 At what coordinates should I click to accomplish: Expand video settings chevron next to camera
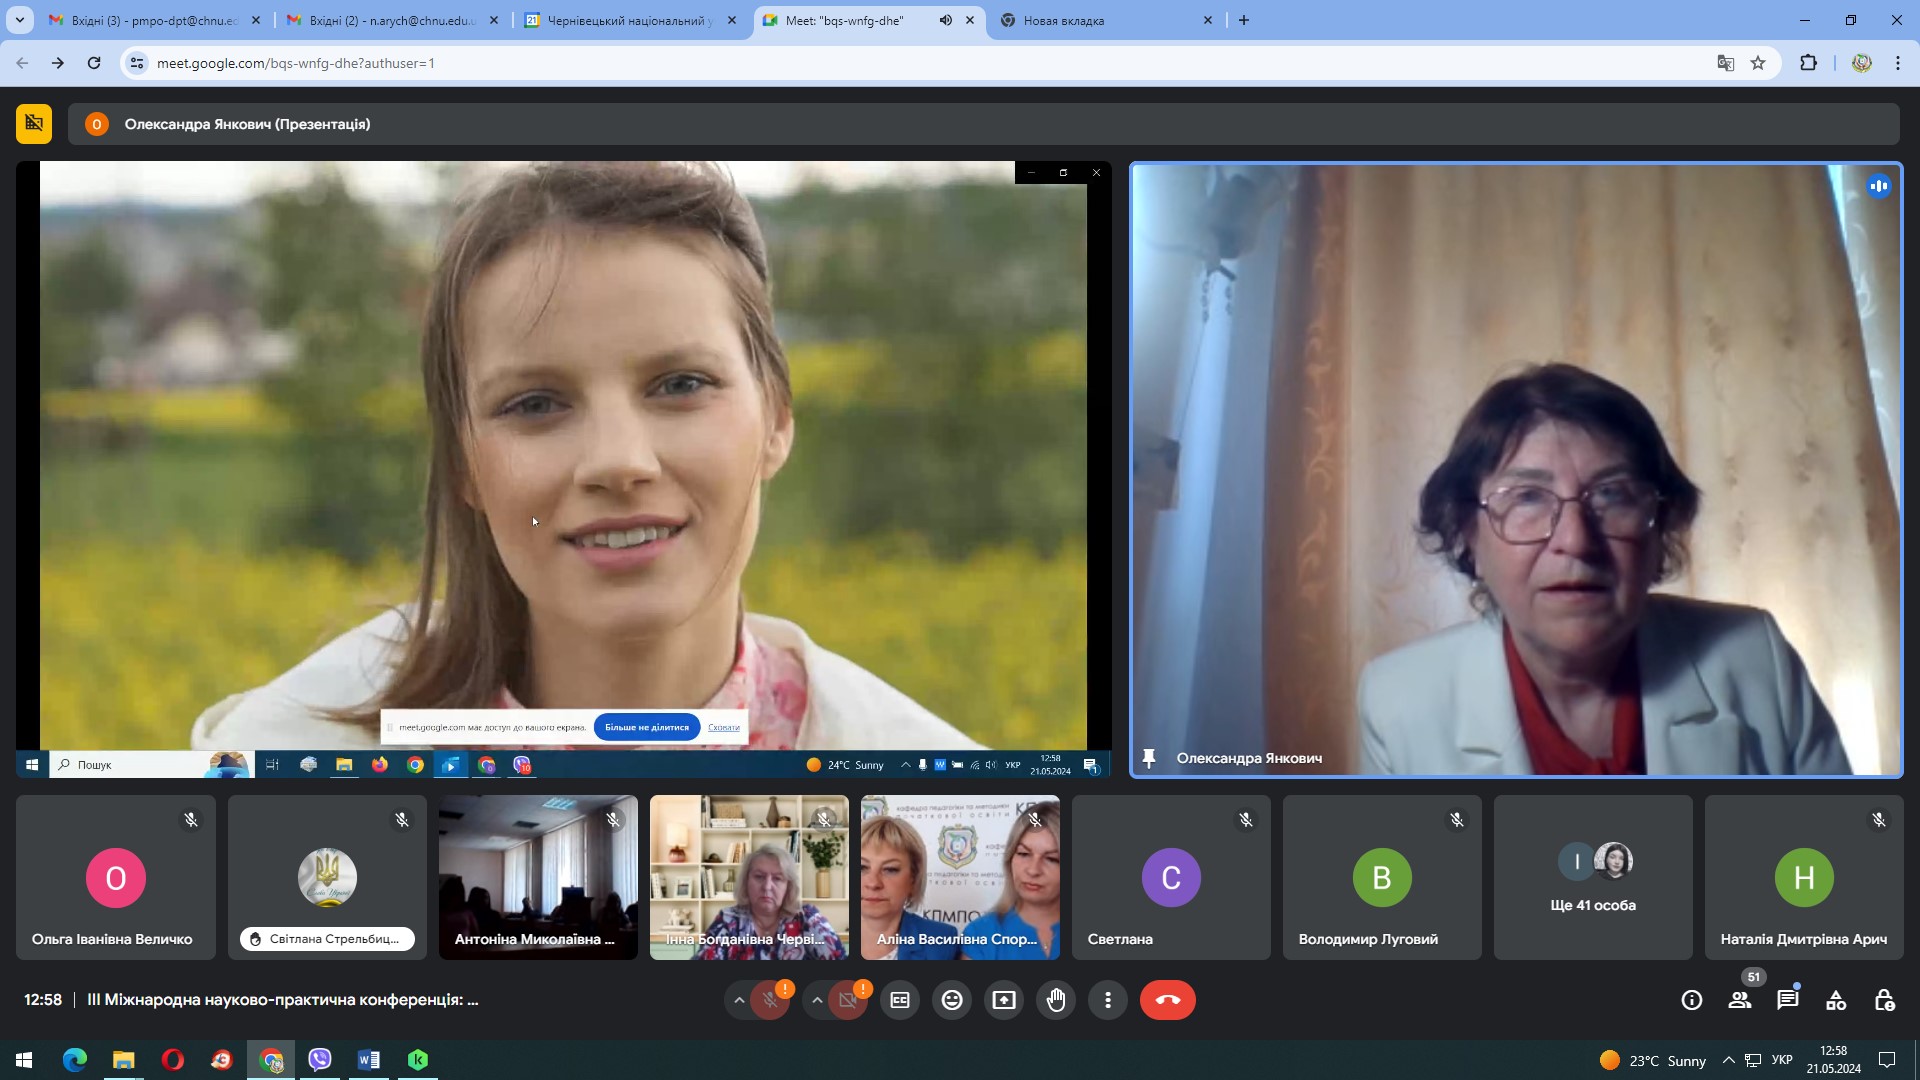817,1000
